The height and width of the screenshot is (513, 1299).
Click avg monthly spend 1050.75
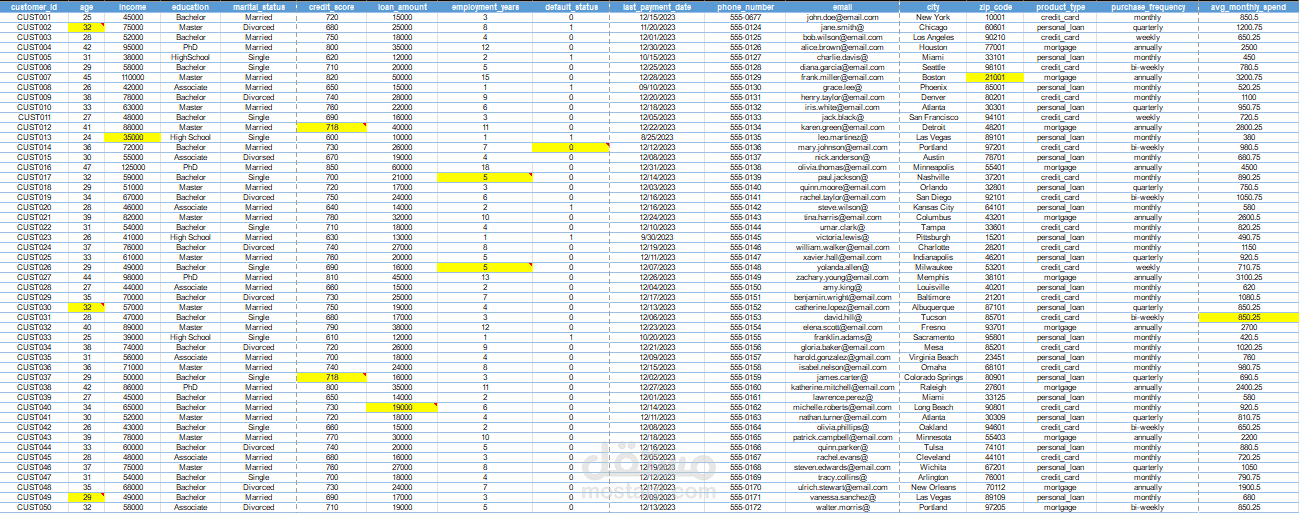pos(1247,197)
